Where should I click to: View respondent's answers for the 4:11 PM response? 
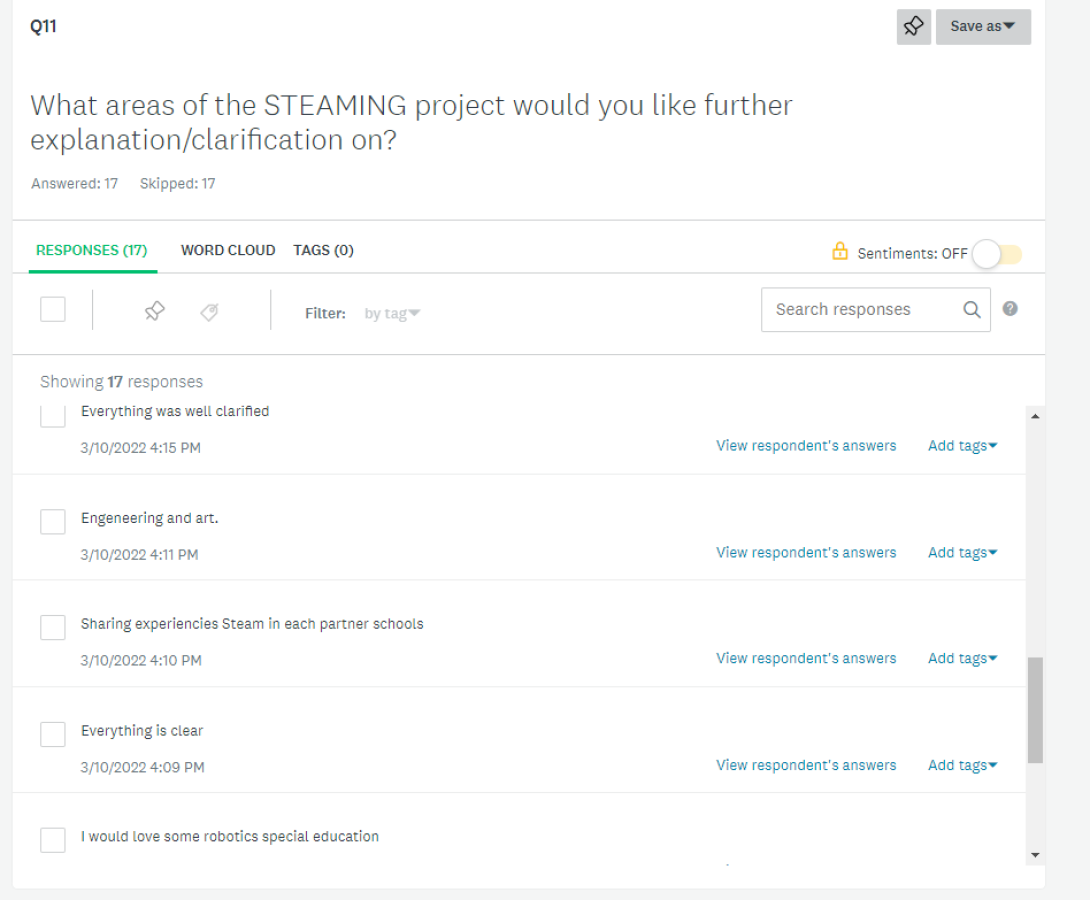point(806,553)
